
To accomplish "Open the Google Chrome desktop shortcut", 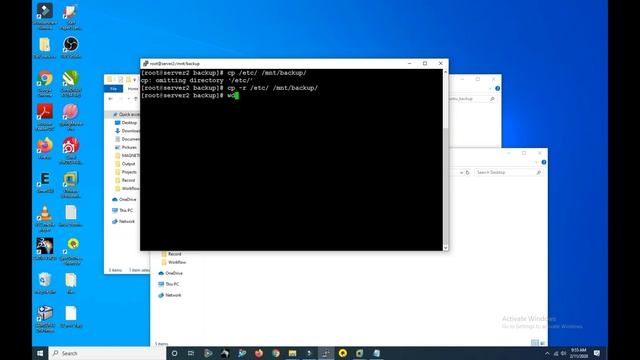I will coord(45,83).
